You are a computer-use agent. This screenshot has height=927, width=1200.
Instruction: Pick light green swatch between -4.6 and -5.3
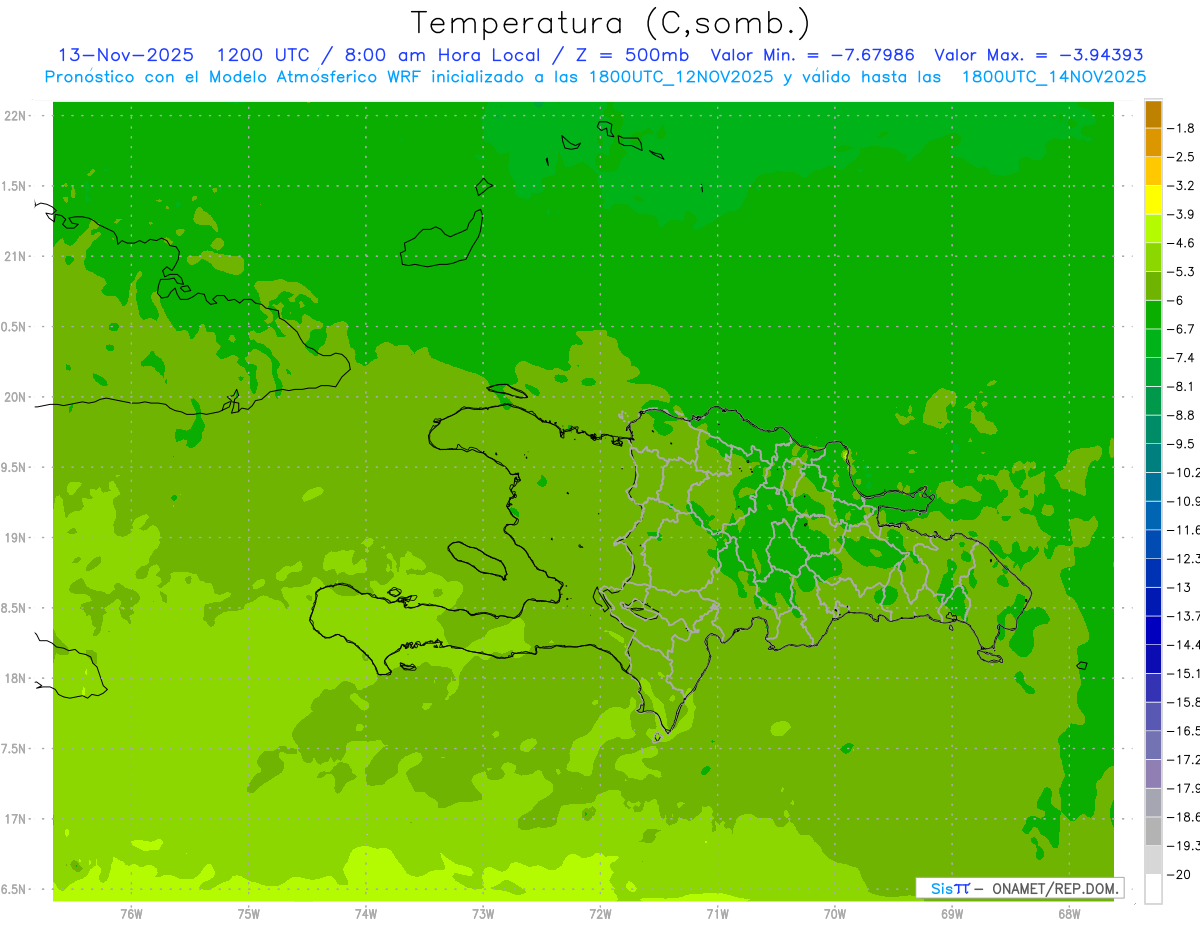pos(1153,257)
